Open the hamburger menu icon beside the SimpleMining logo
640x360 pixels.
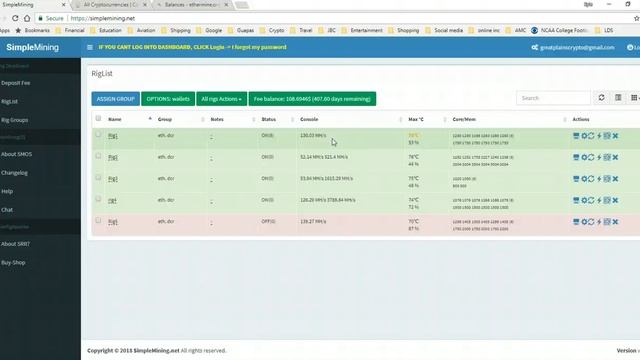90,47
